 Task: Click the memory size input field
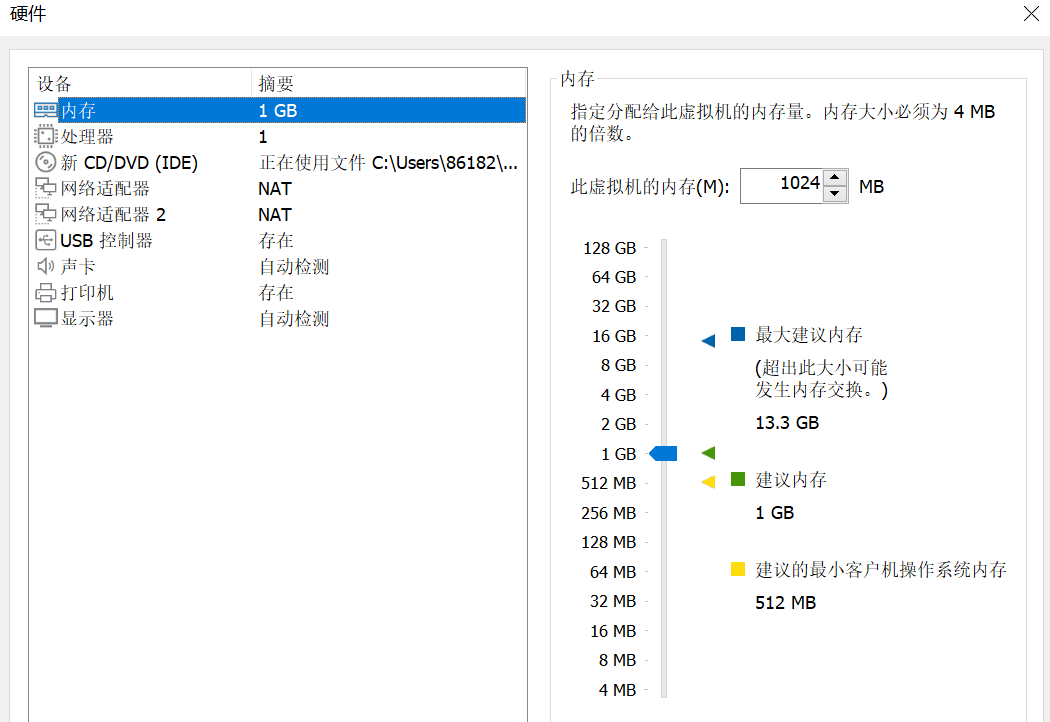(782, 186)
